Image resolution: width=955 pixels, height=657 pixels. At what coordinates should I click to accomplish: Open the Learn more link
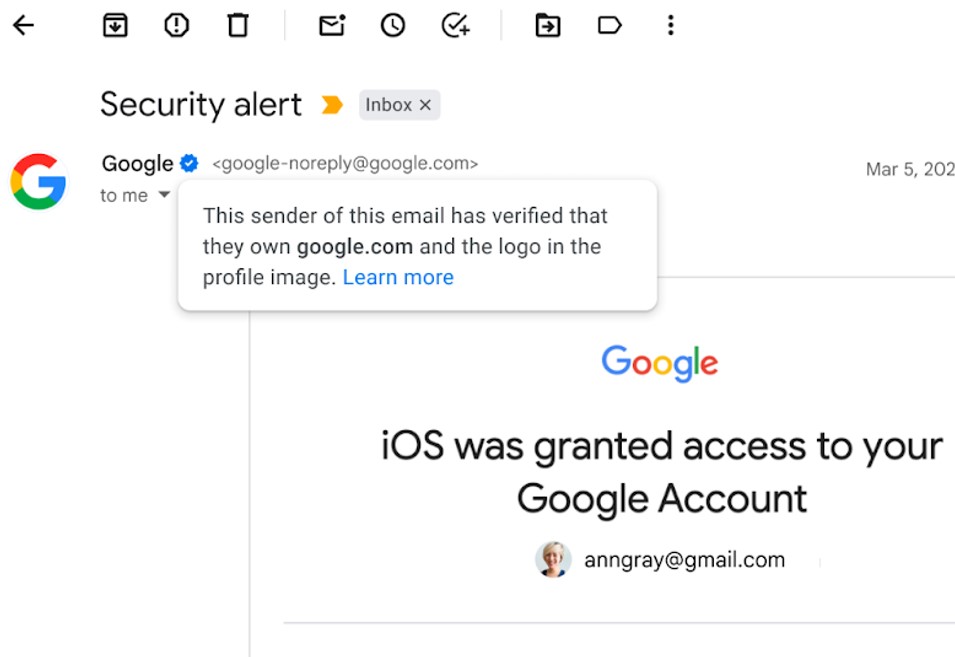[398, 278]
